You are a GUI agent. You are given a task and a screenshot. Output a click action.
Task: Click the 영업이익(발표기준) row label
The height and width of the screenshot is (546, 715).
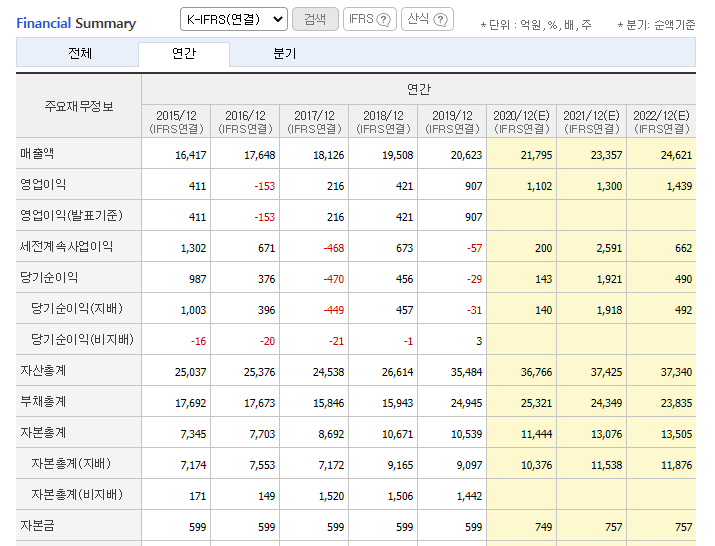click(x=71, y=215)
